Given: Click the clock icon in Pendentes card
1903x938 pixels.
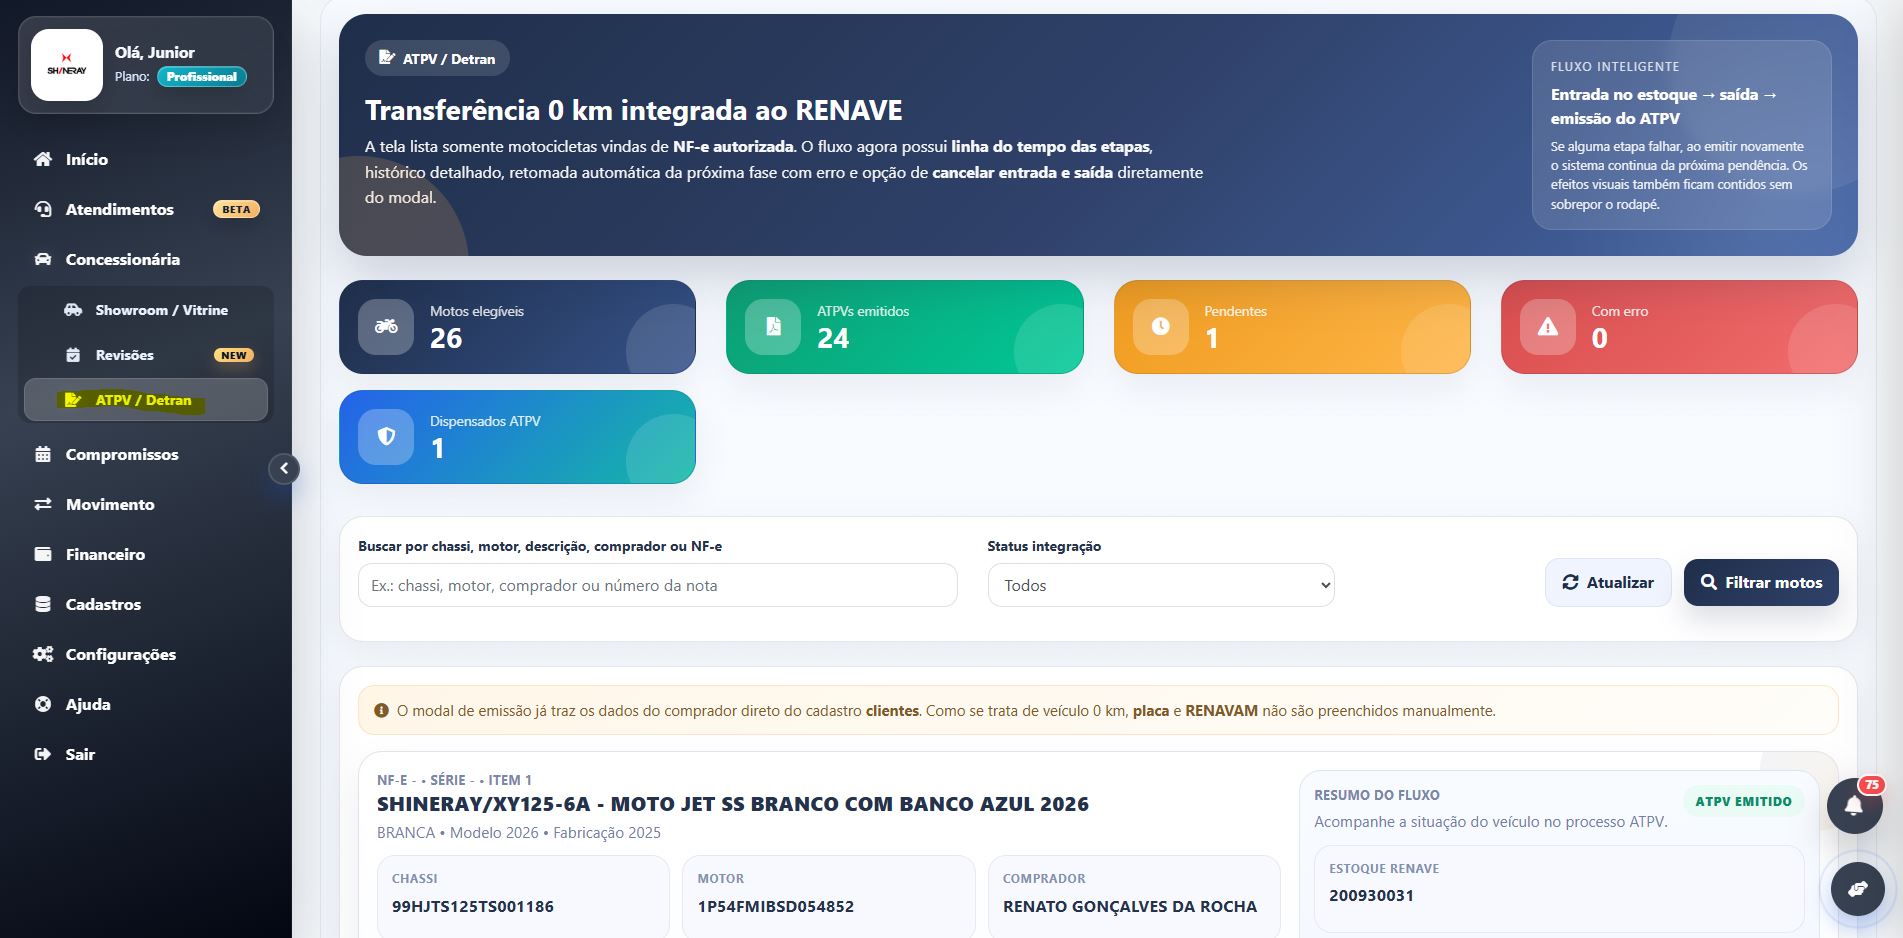Looking at the screenshot, I should point(1160,326).
